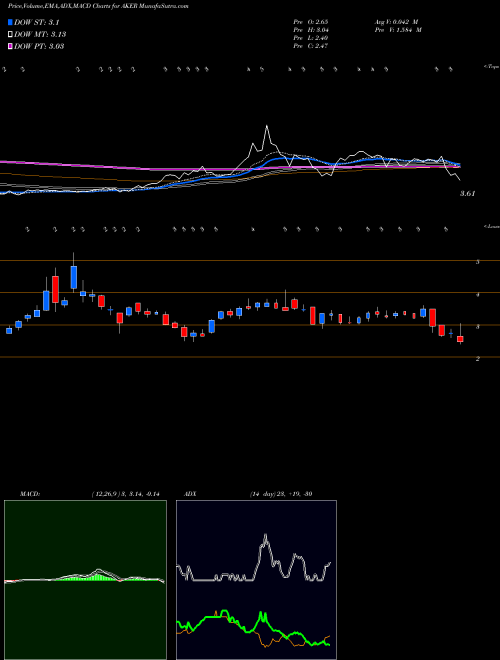Click the blue DOW ST legend swatch
500x660 pixels.
coord(10,23)
